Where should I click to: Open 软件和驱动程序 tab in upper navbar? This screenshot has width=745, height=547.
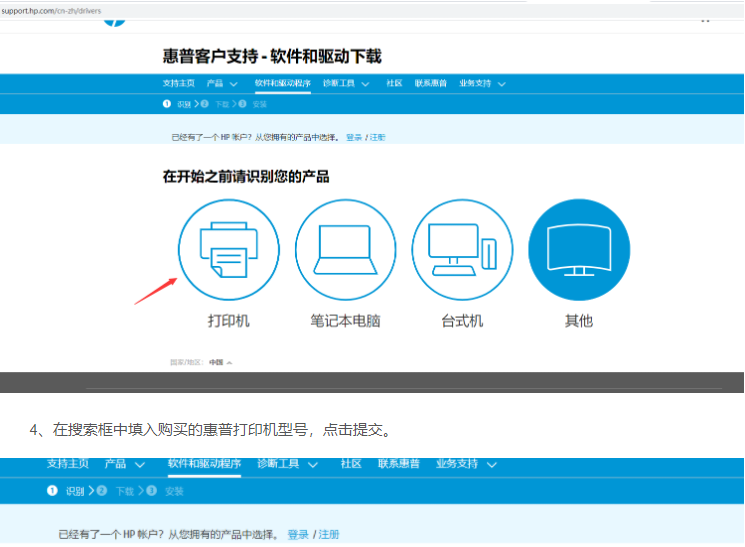click(x=283, y=83)
